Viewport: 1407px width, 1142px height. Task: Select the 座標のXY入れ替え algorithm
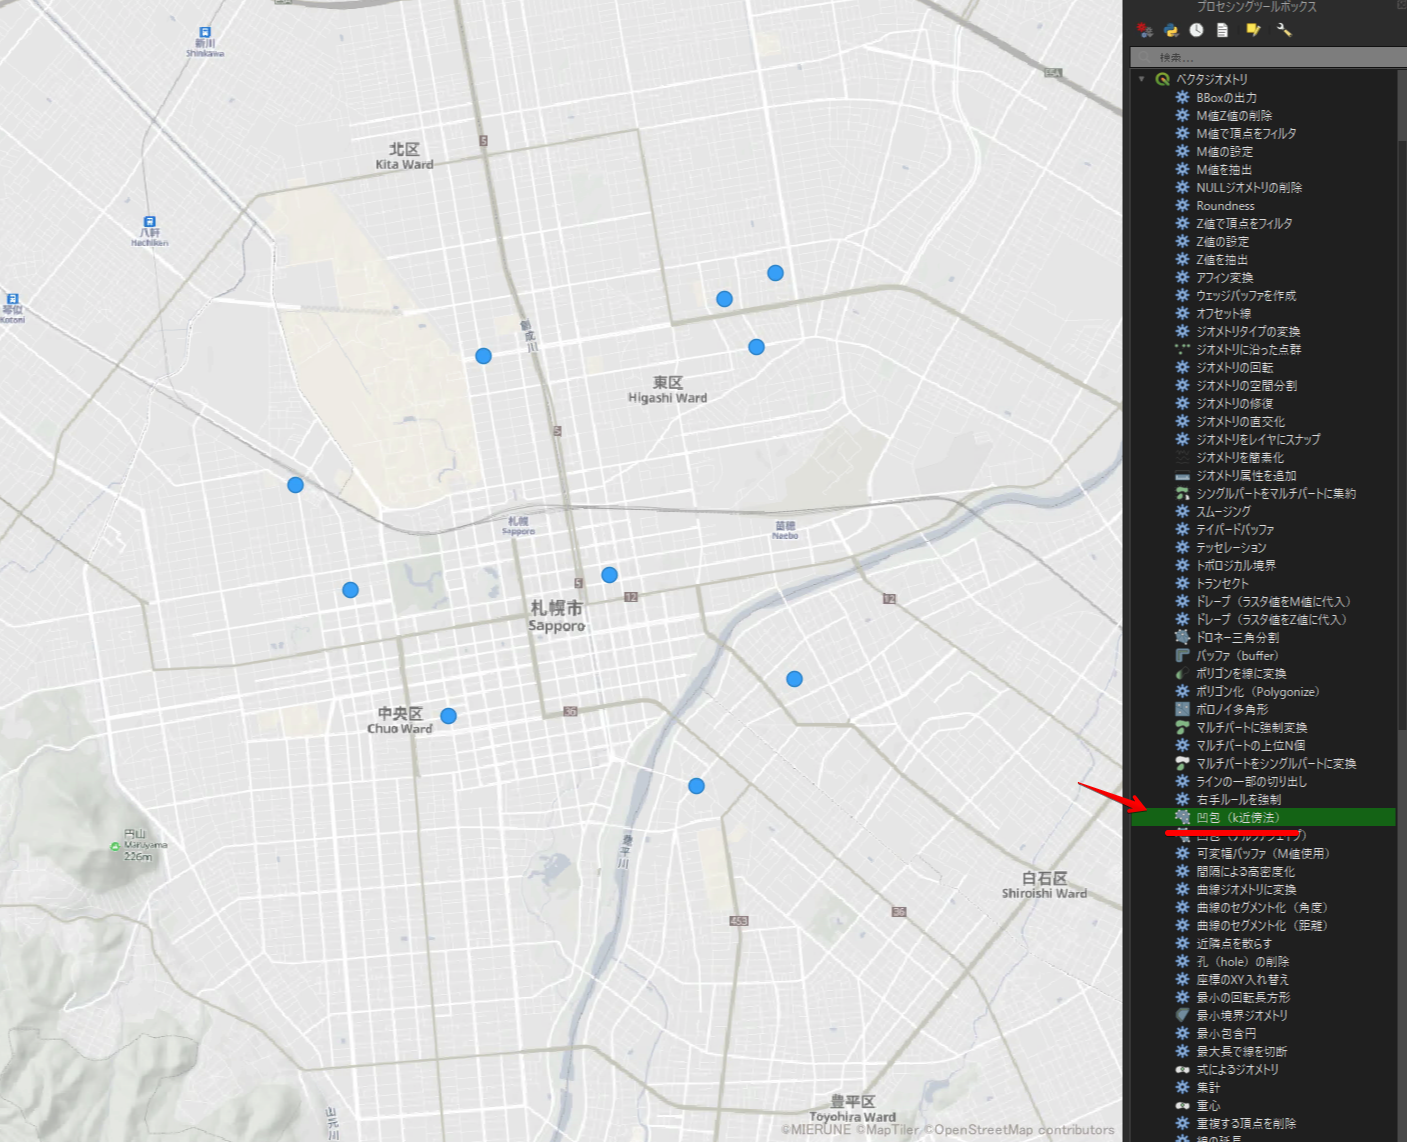tap(1242, 979)
